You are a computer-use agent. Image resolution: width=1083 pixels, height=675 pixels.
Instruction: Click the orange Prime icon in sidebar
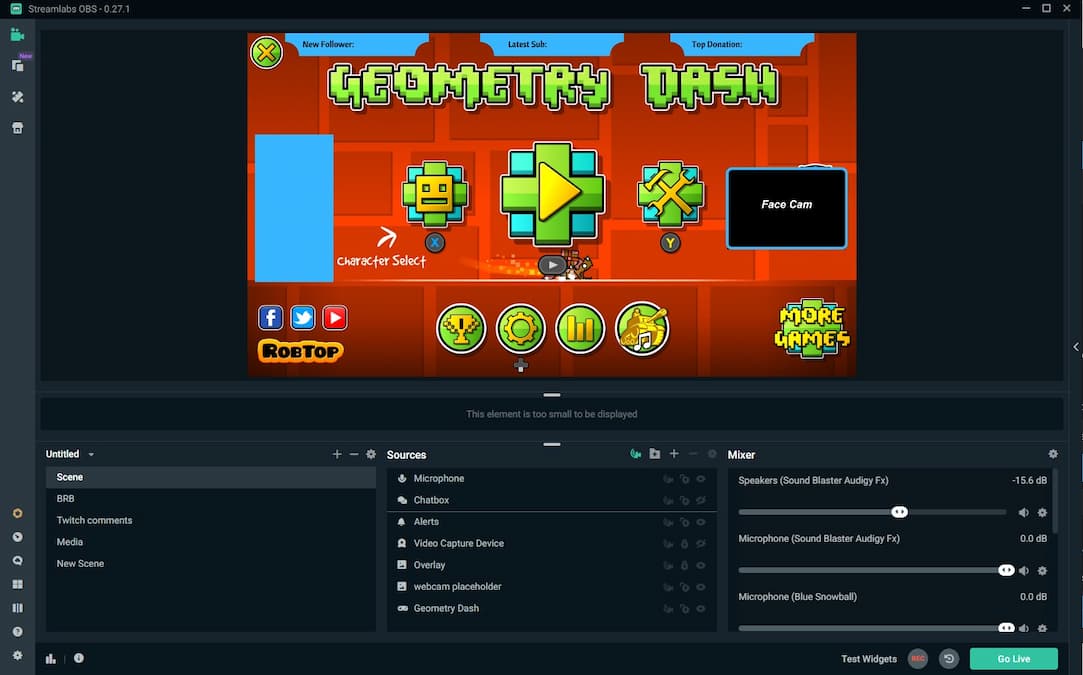point(17,513)
